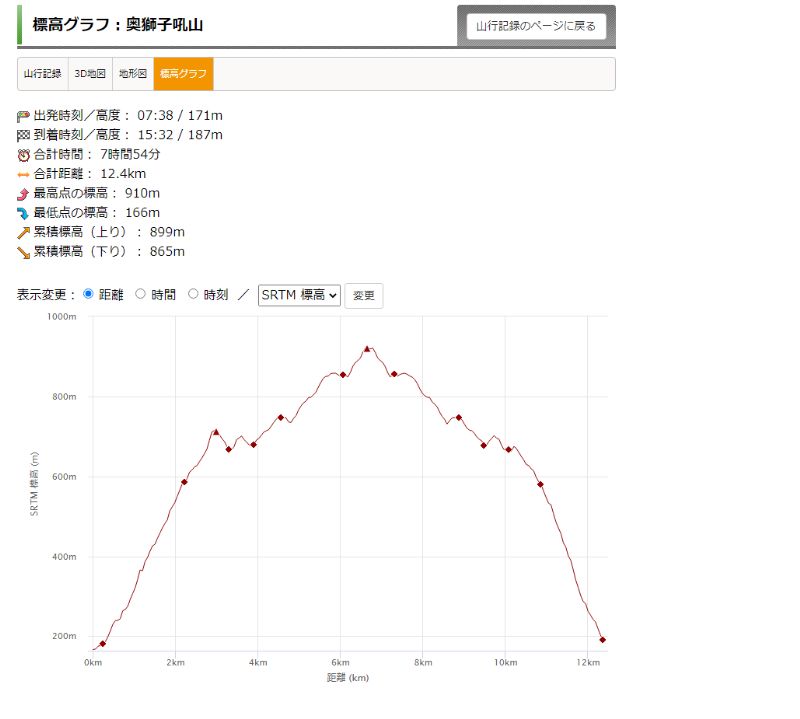The image size is (800, 719).
Task: Click the lowest point icon beside 最低点の標高
Action: 24,213
